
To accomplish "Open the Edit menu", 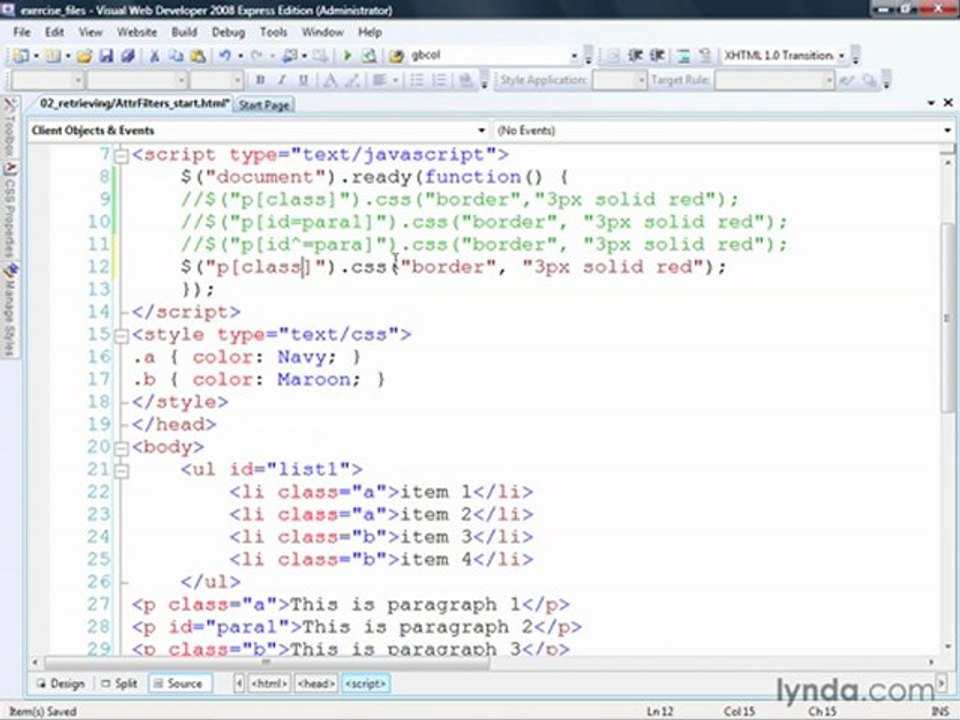I will [54, 32].
